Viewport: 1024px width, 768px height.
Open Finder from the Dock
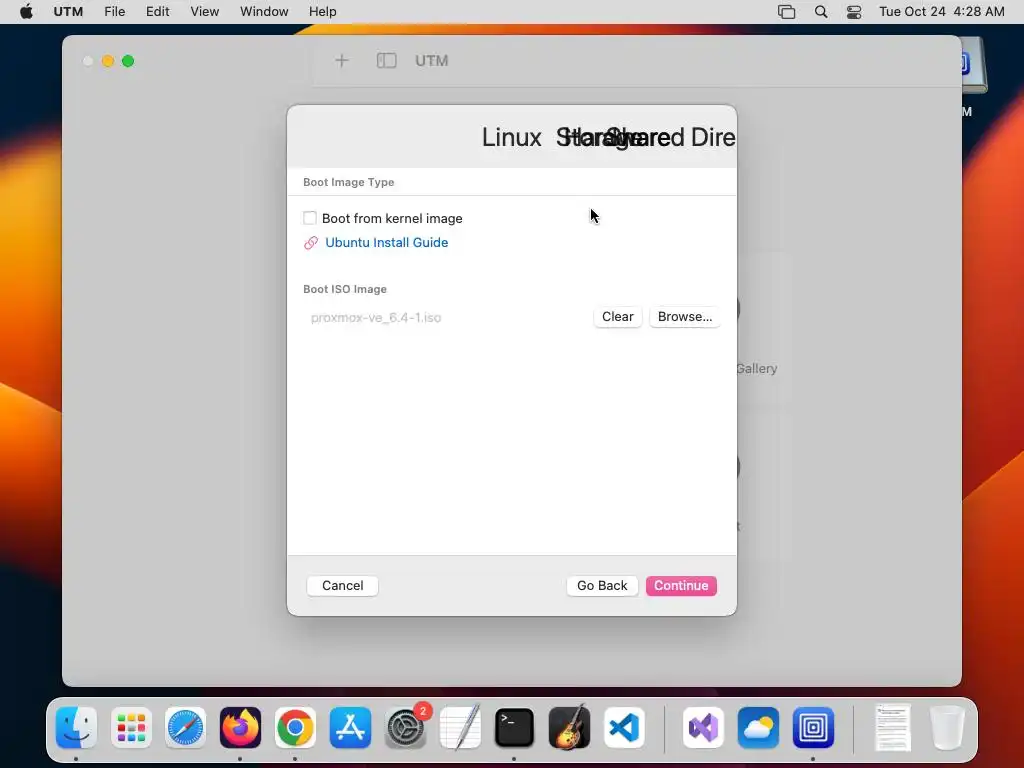pyautogui.click(x=76, y=728)
